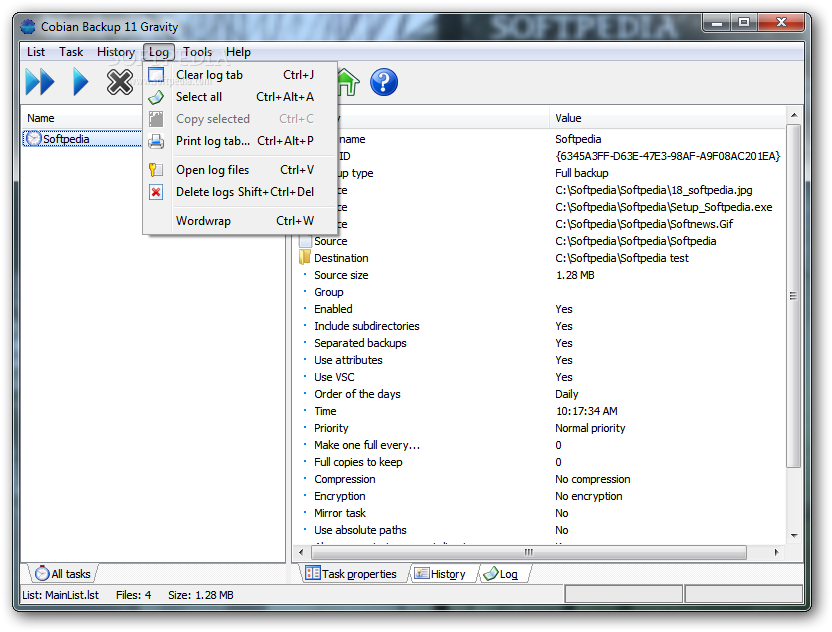Choose Delete logs entry

[x=240, y=192]
